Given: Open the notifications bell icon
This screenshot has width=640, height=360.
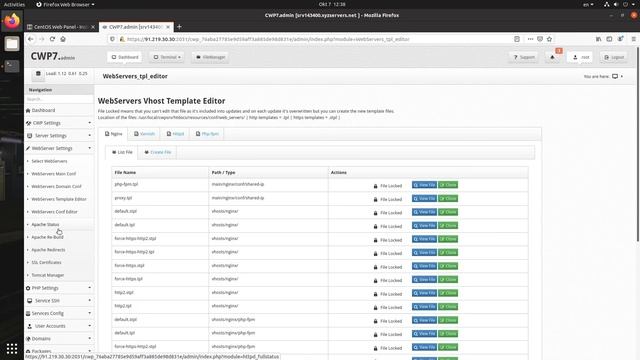Looking at the screenshot, I should coord(553,57).
